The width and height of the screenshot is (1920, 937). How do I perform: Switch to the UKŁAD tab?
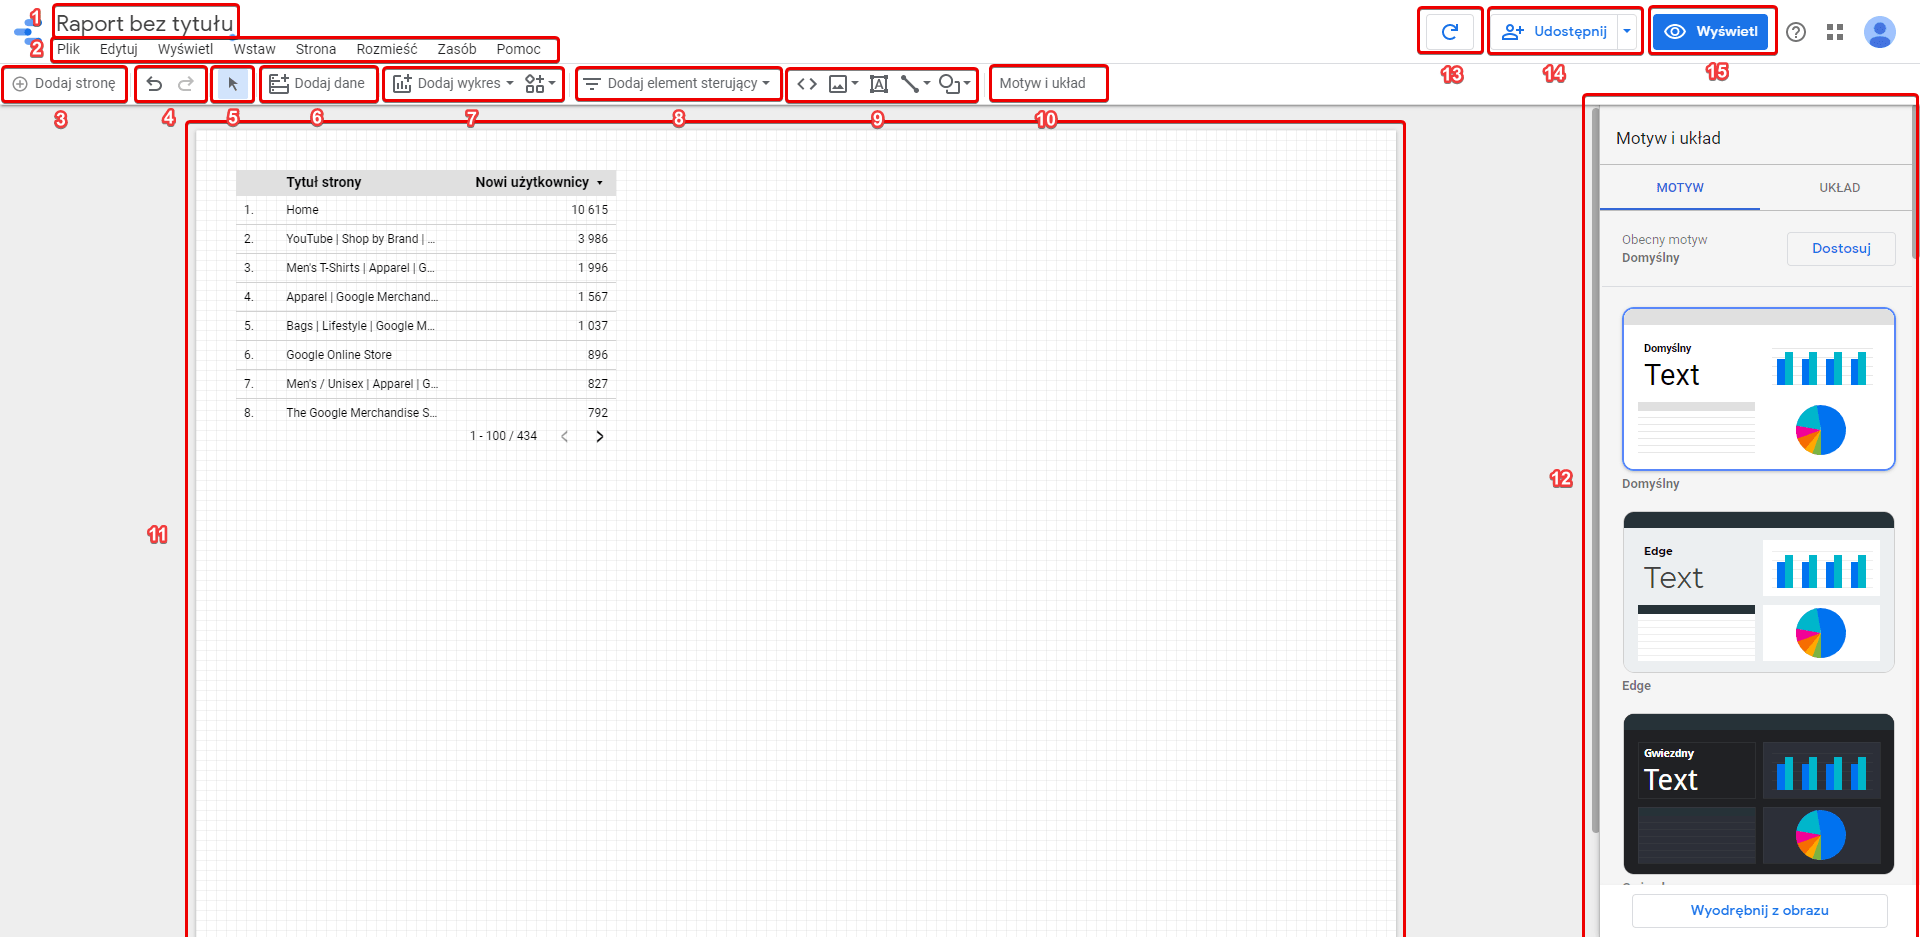click(x=1839, y=188)
